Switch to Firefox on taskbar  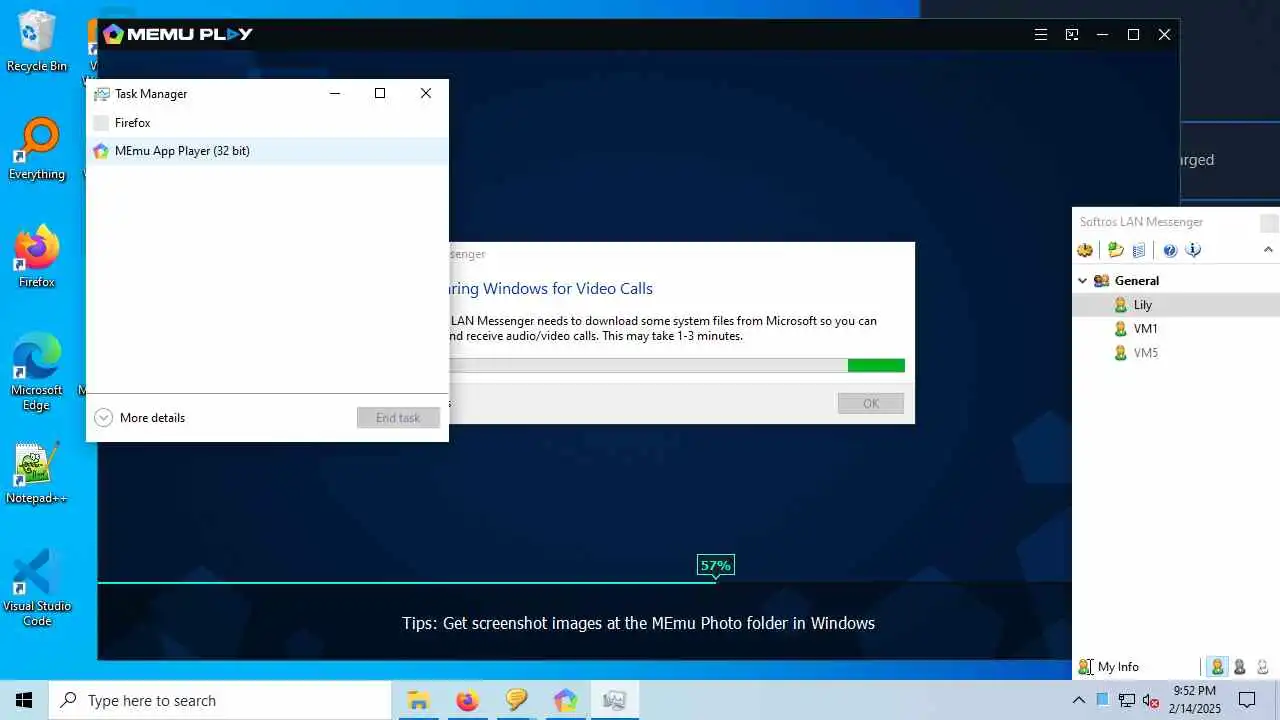[x=467, y=700]
